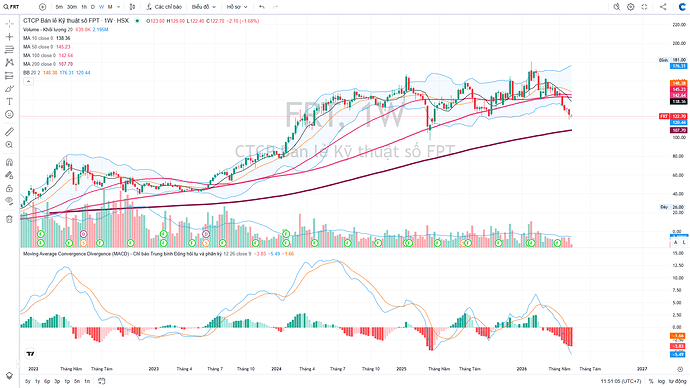Click the share chart icon
690x388 pixels.
click(663, 7)
